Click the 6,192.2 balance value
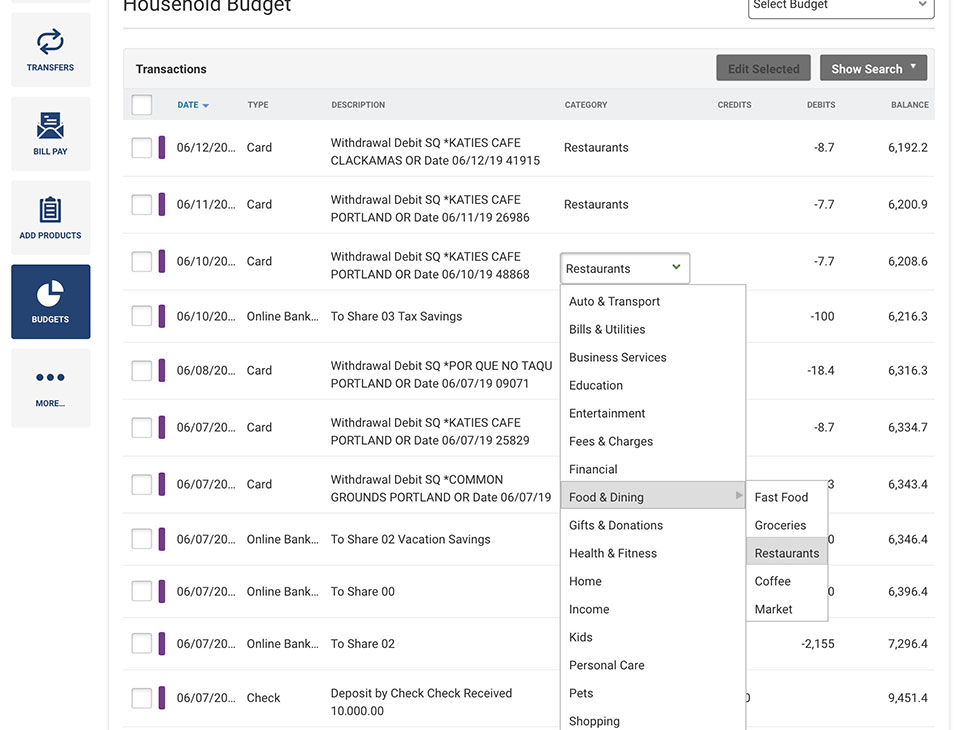This screenshot has width=960, height=730. pyautogui.click(x=907, y=148)
